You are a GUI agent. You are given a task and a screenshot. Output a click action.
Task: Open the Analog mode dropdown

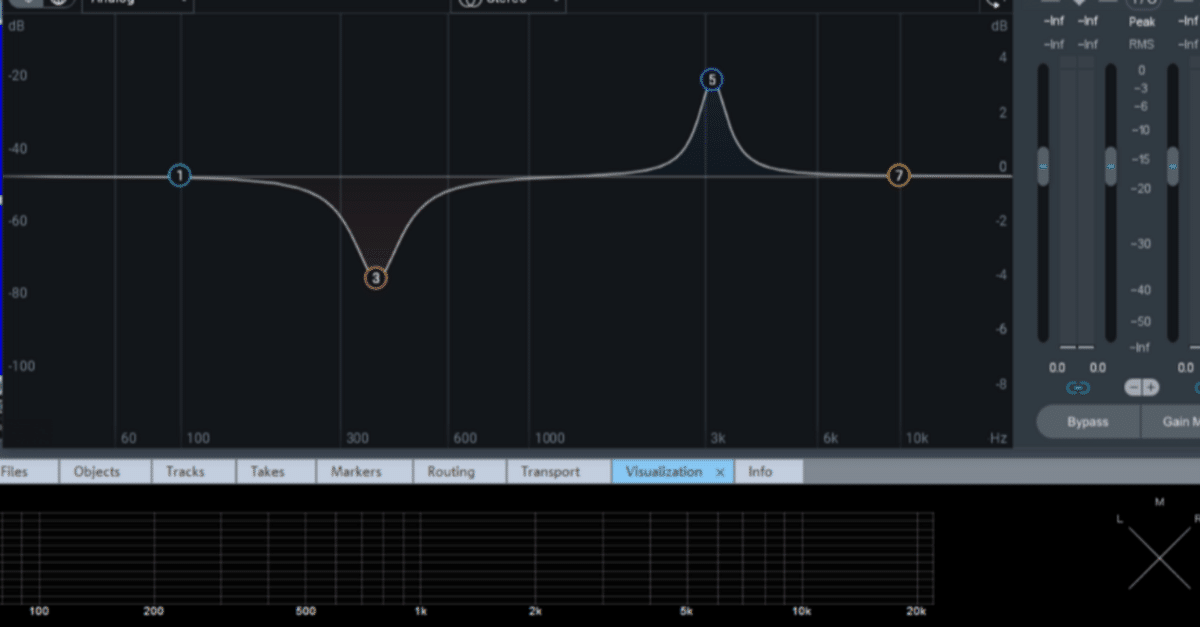point(138,4)
